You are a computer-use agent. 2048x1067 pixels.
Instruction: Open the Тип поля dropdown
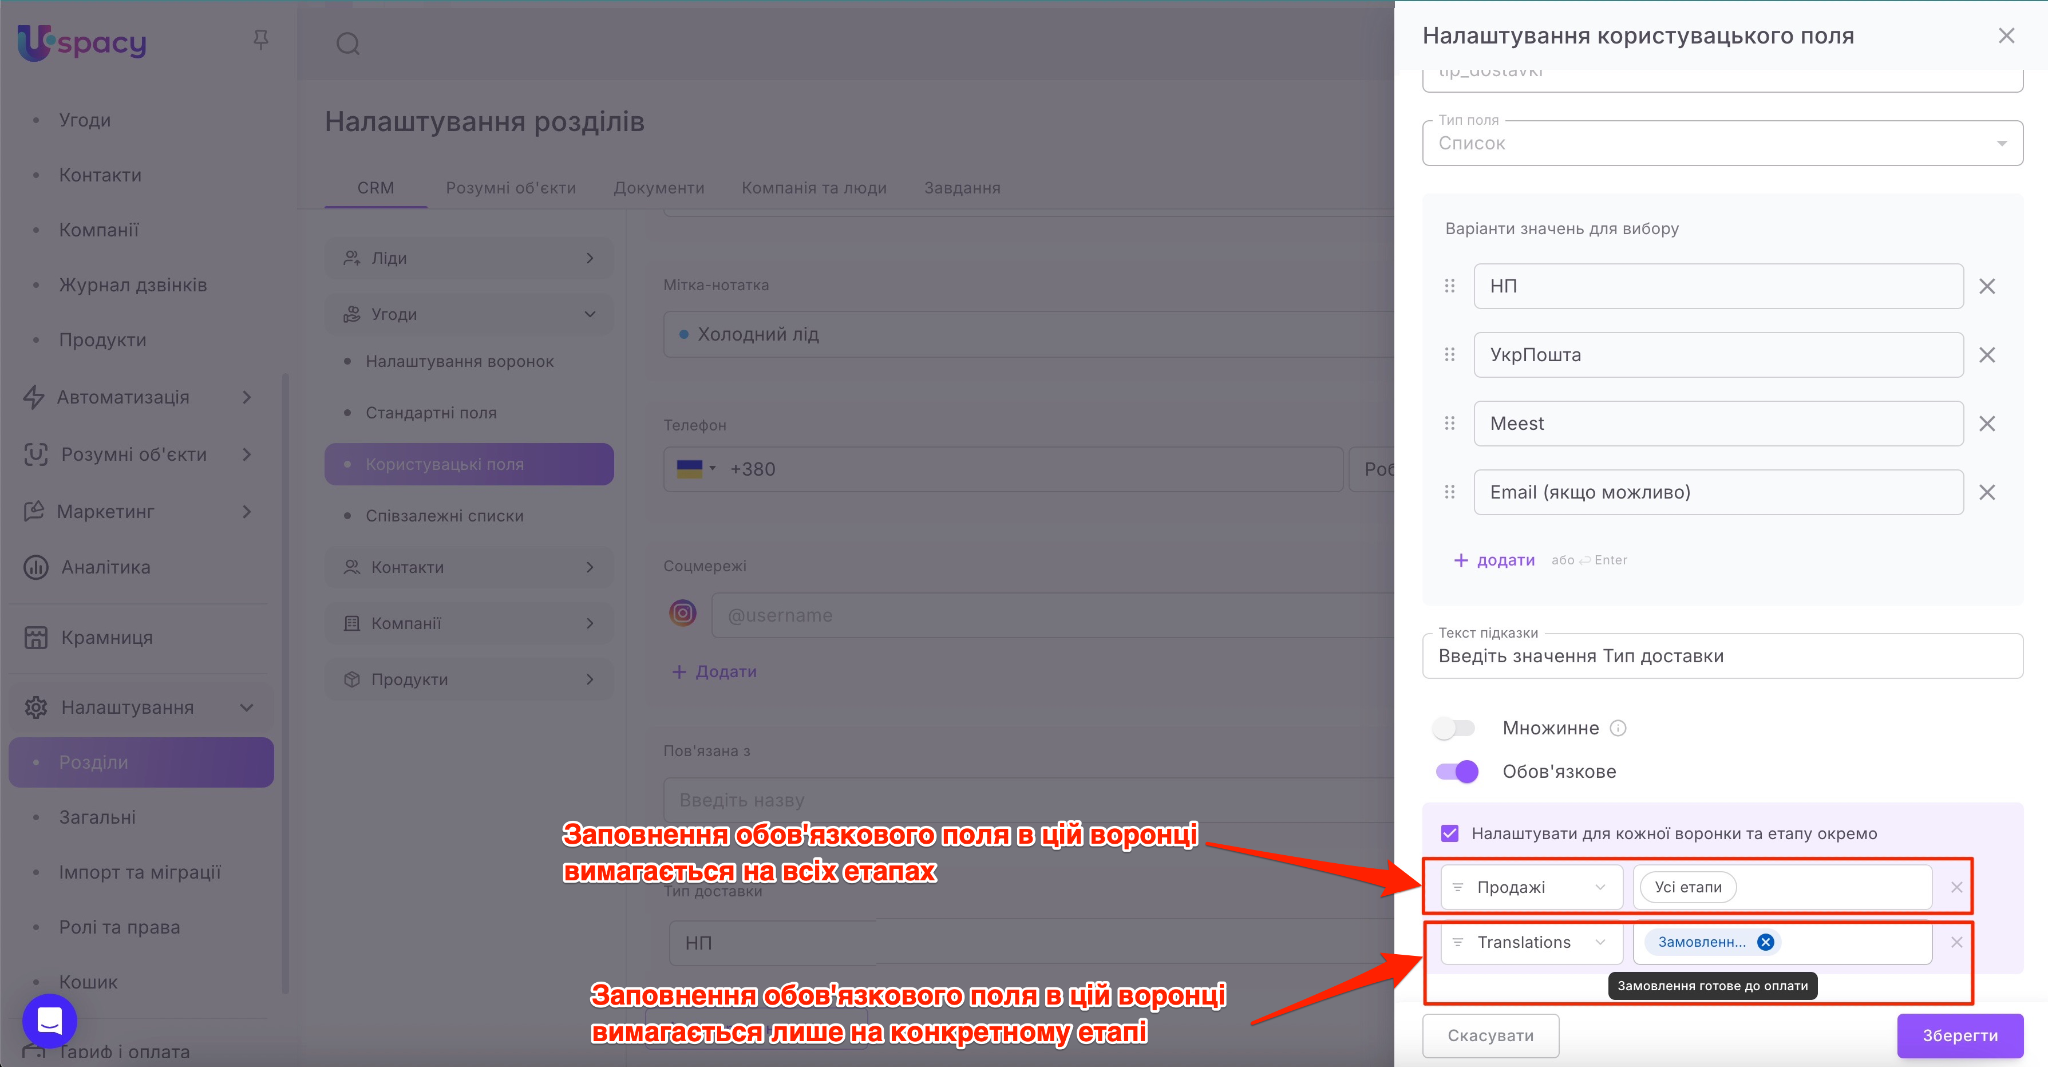(x=1722, y=143)
